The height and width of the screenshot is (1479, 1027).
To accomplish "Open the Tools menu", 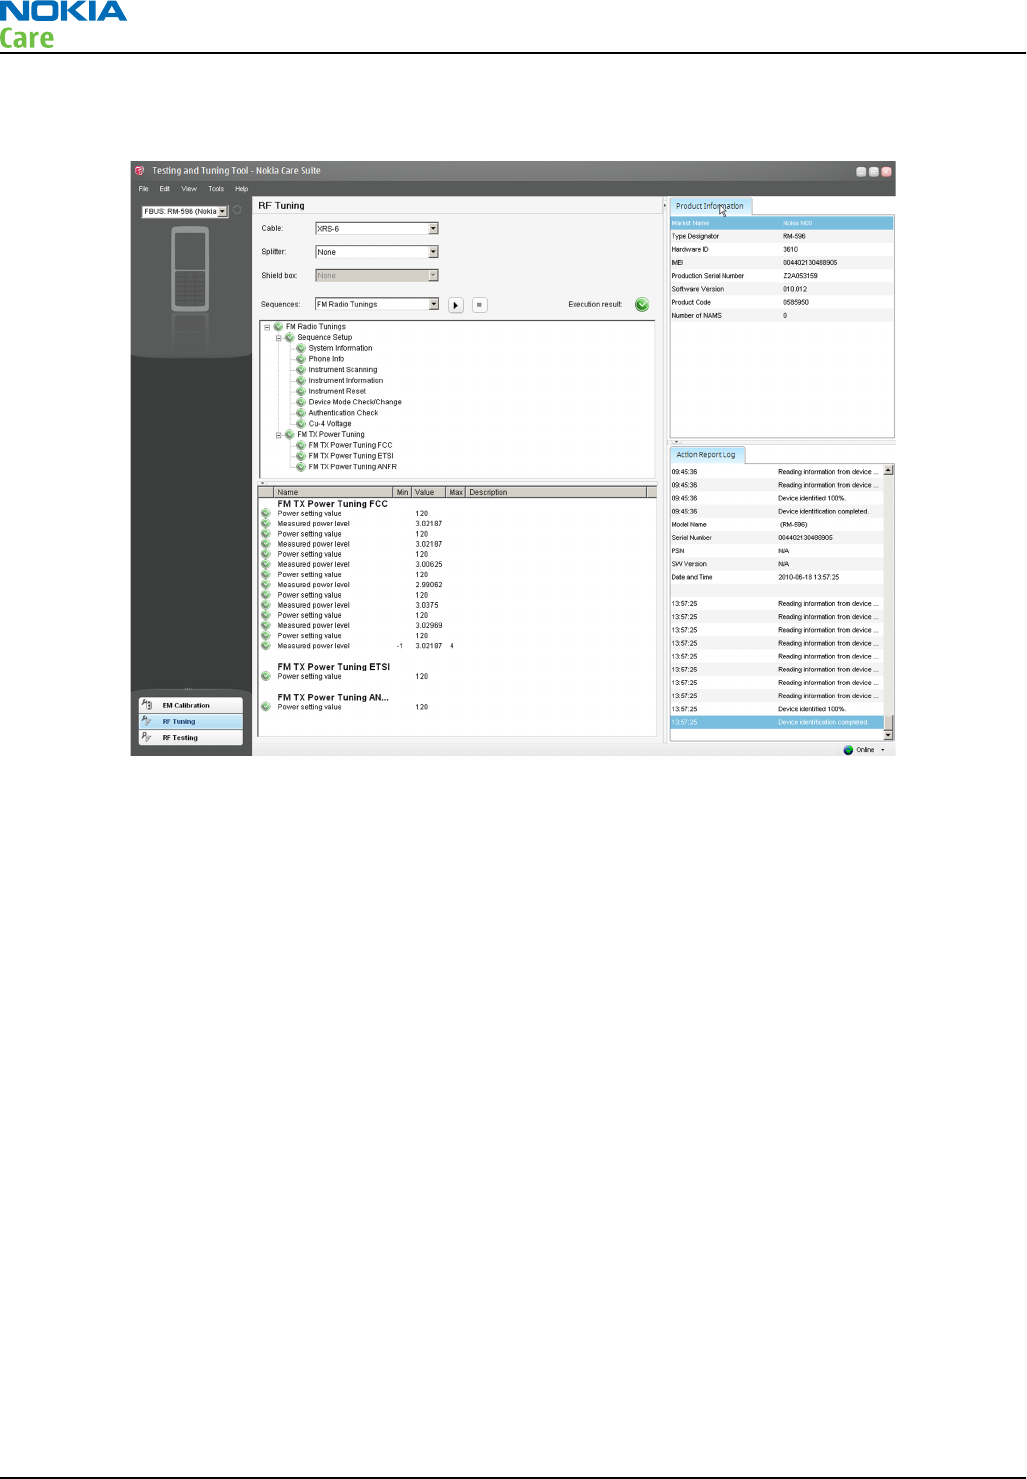I will 216,189.
